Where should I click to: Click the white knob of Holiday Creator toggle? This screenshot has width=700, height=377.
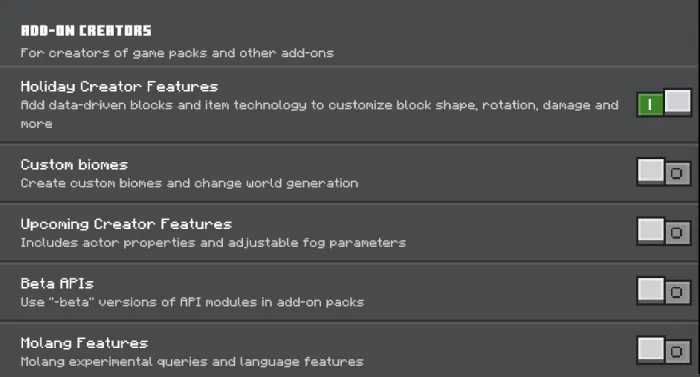(678, 102)
